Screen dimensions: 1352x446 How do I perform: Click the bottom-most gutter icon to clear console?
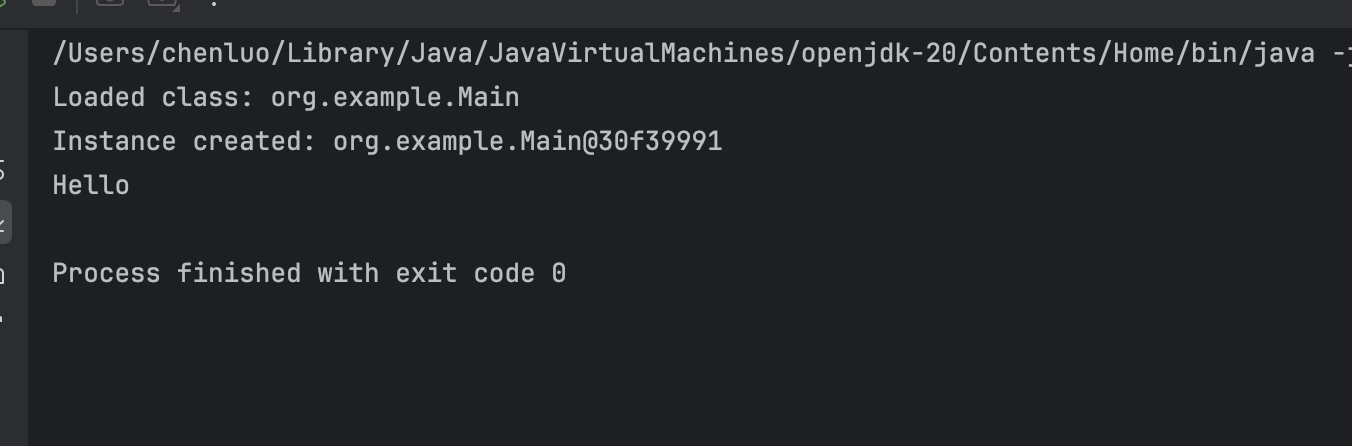(x=2, y=319)
